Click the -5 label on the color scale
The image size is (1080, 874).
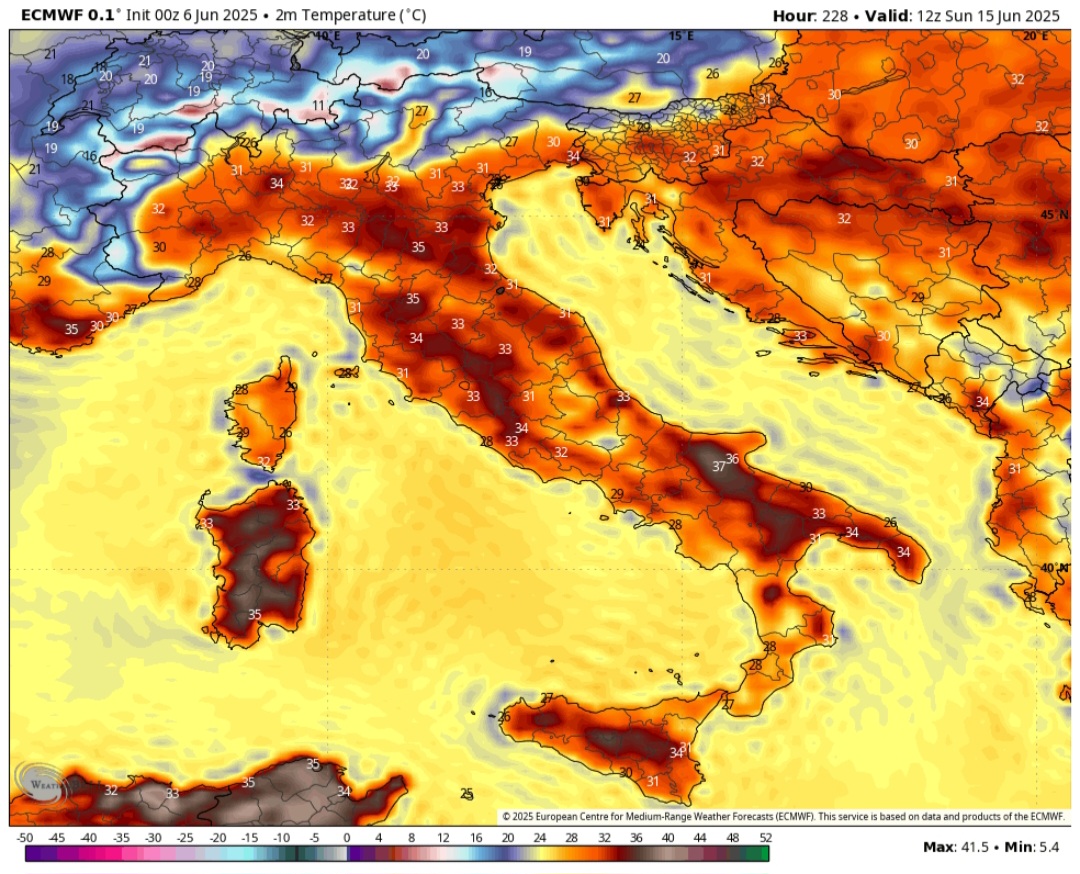click(x=314, y=837)
